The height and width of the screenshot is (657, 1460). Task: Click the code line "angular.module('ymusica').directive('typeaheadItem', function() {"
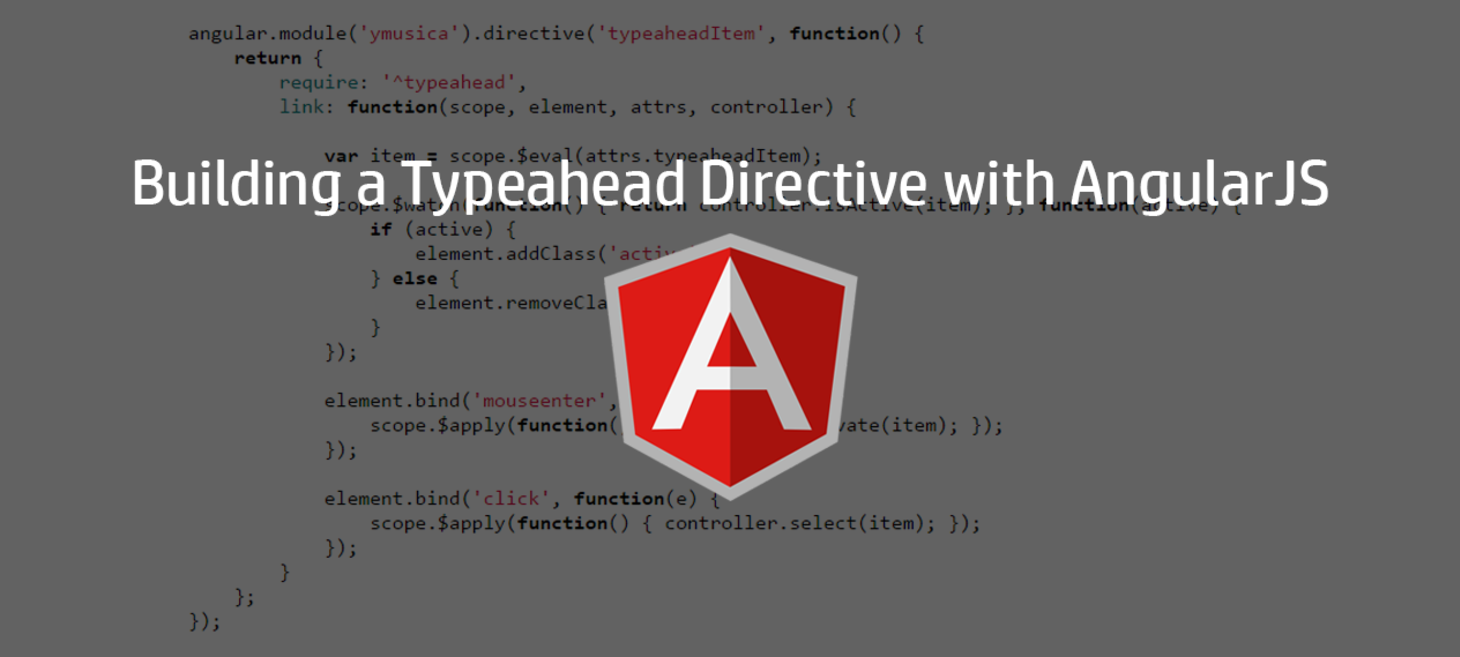[556, 34]
